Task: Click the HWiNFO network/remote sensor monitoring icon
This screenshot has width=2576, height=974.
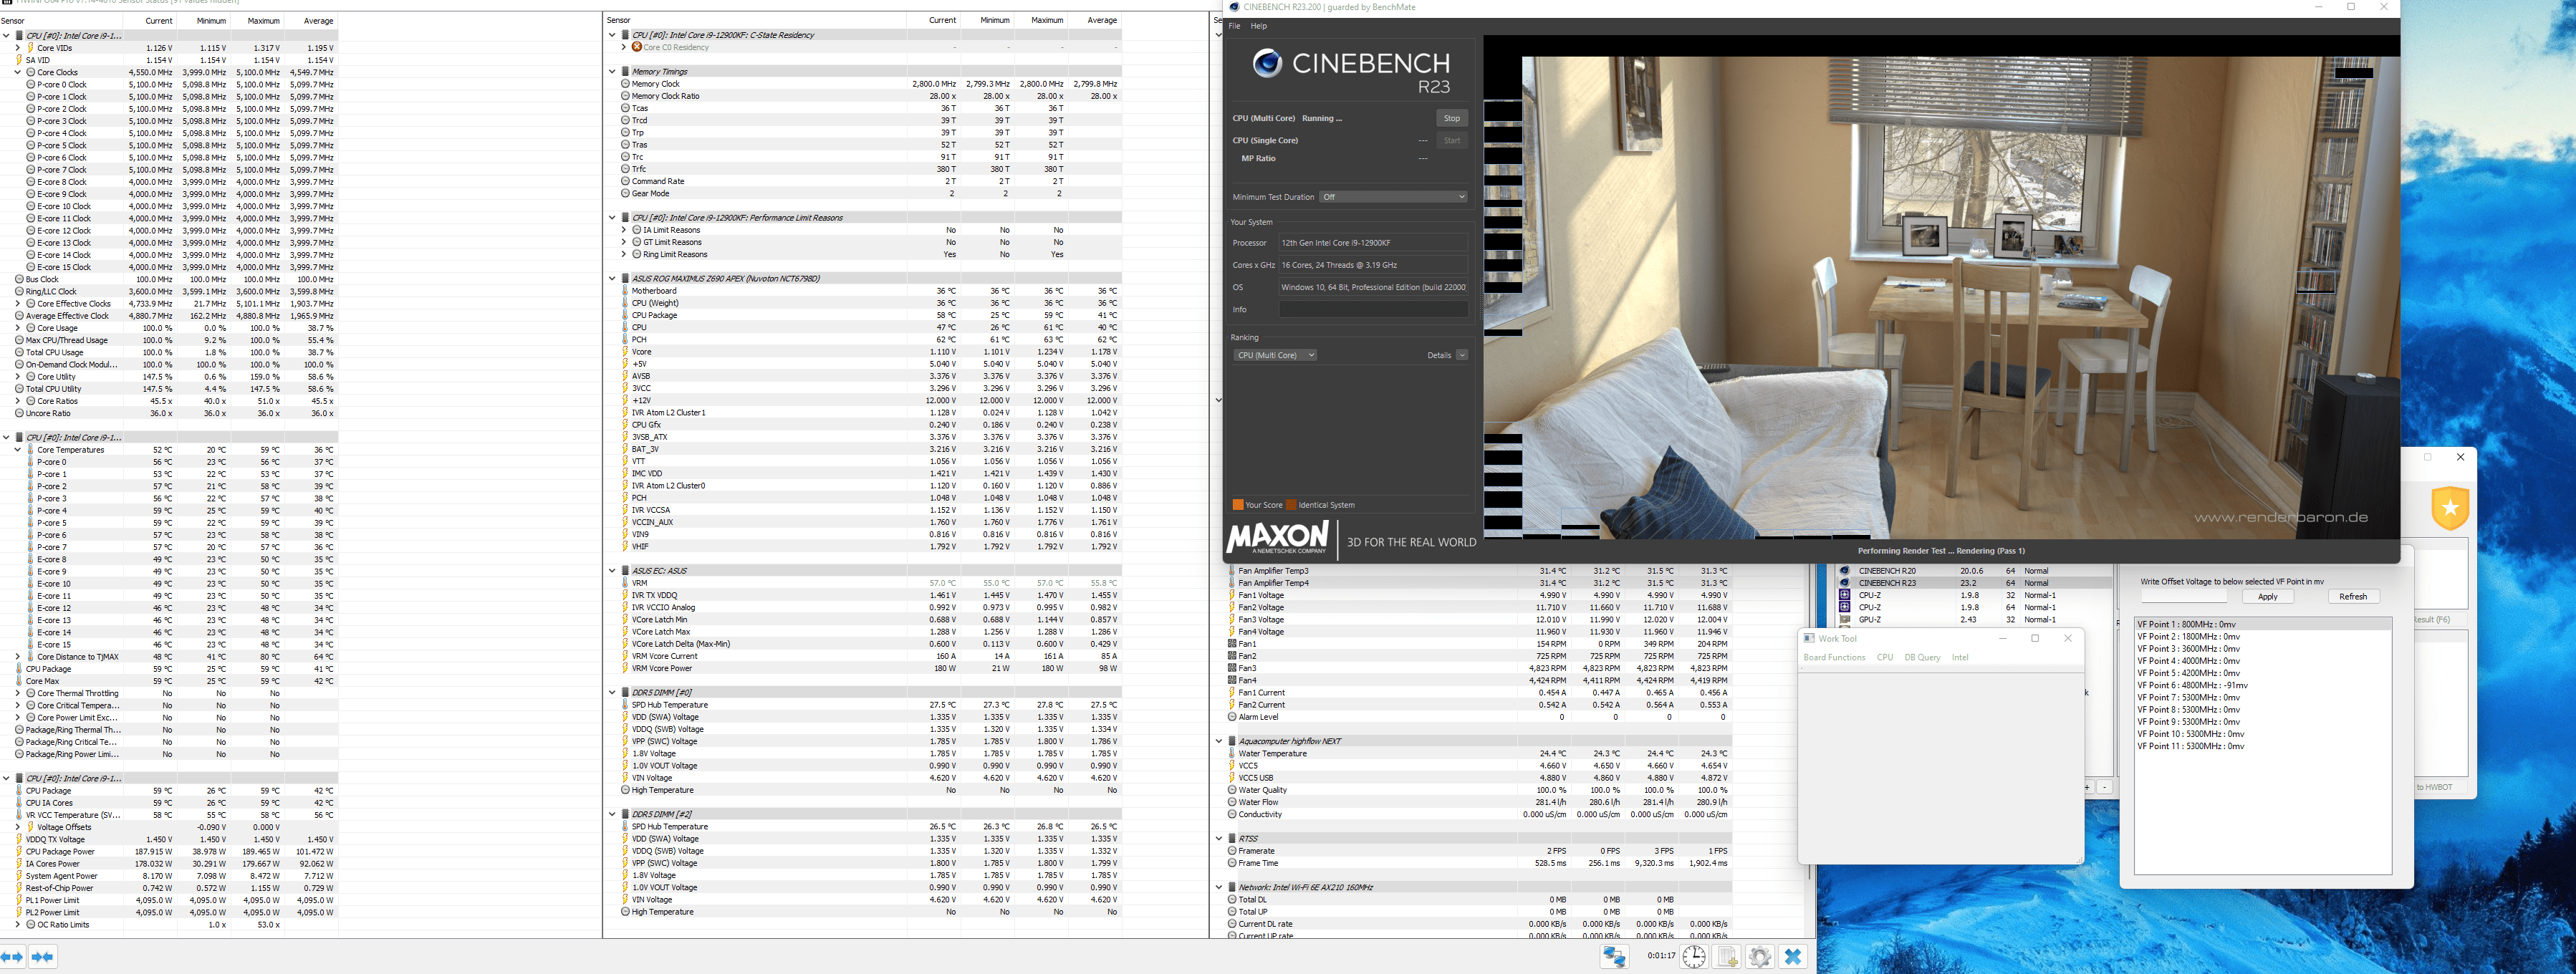Action: click(1614, 956)
